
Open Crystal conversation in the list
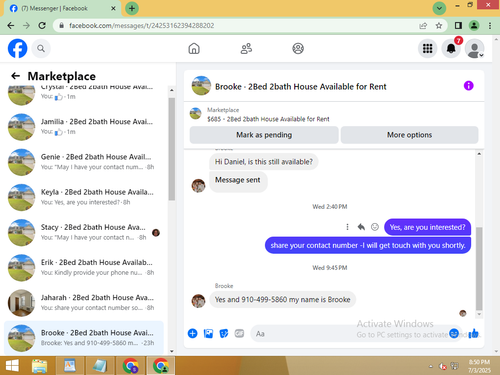84,95
